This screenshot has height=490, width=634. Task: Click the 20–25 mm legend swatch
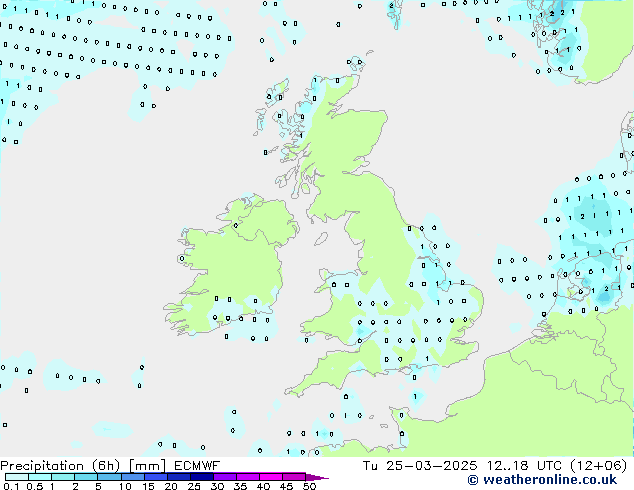tap(179, 477)
